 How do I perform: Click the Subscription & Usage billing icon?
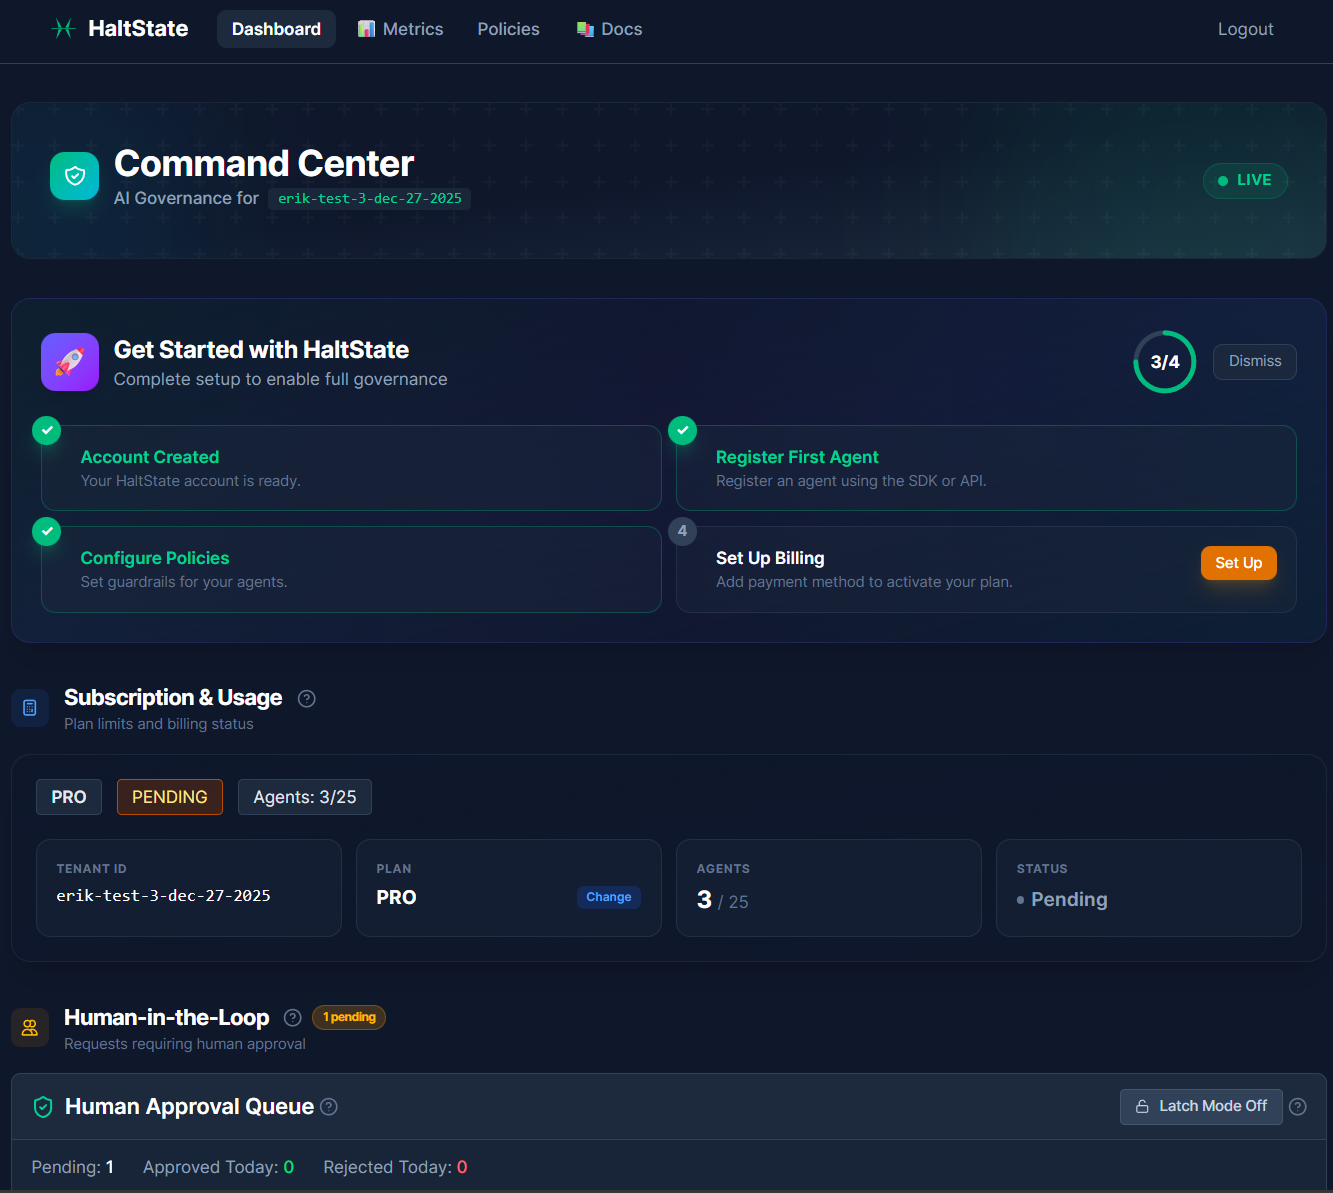click(29, 707)
